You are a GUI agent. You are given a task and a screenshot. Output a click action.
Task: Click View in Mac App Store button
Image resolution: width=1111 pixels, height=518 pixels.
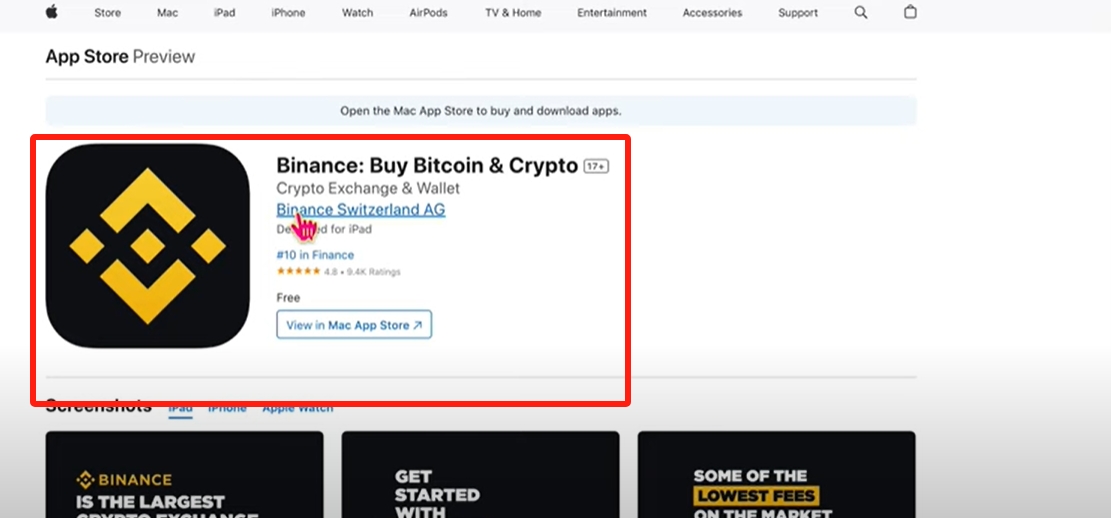(354, 325)
